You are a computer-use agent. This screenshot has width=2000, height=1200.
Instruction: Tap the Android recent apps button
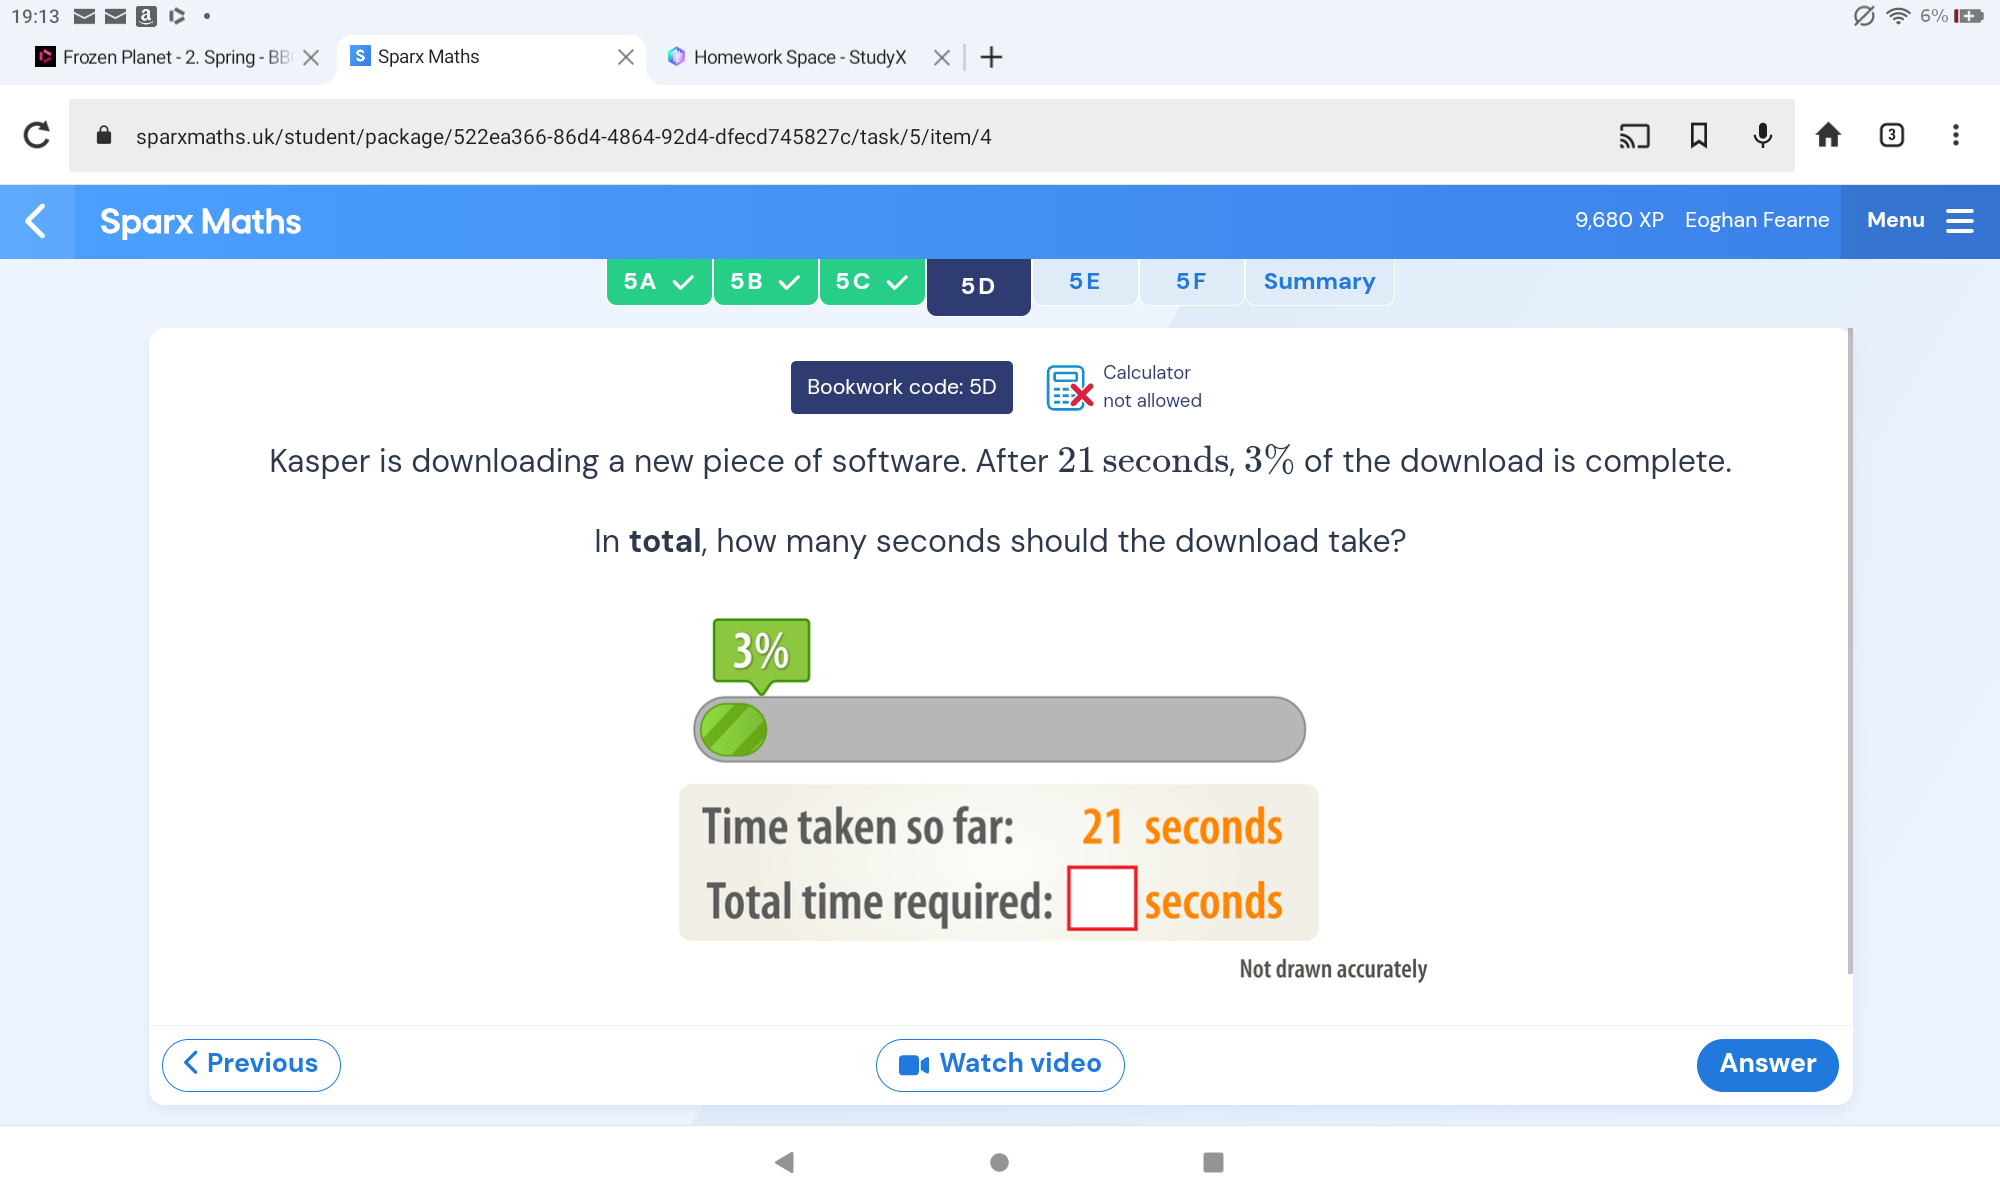pyautogui.click(x=1213, y=1162)
